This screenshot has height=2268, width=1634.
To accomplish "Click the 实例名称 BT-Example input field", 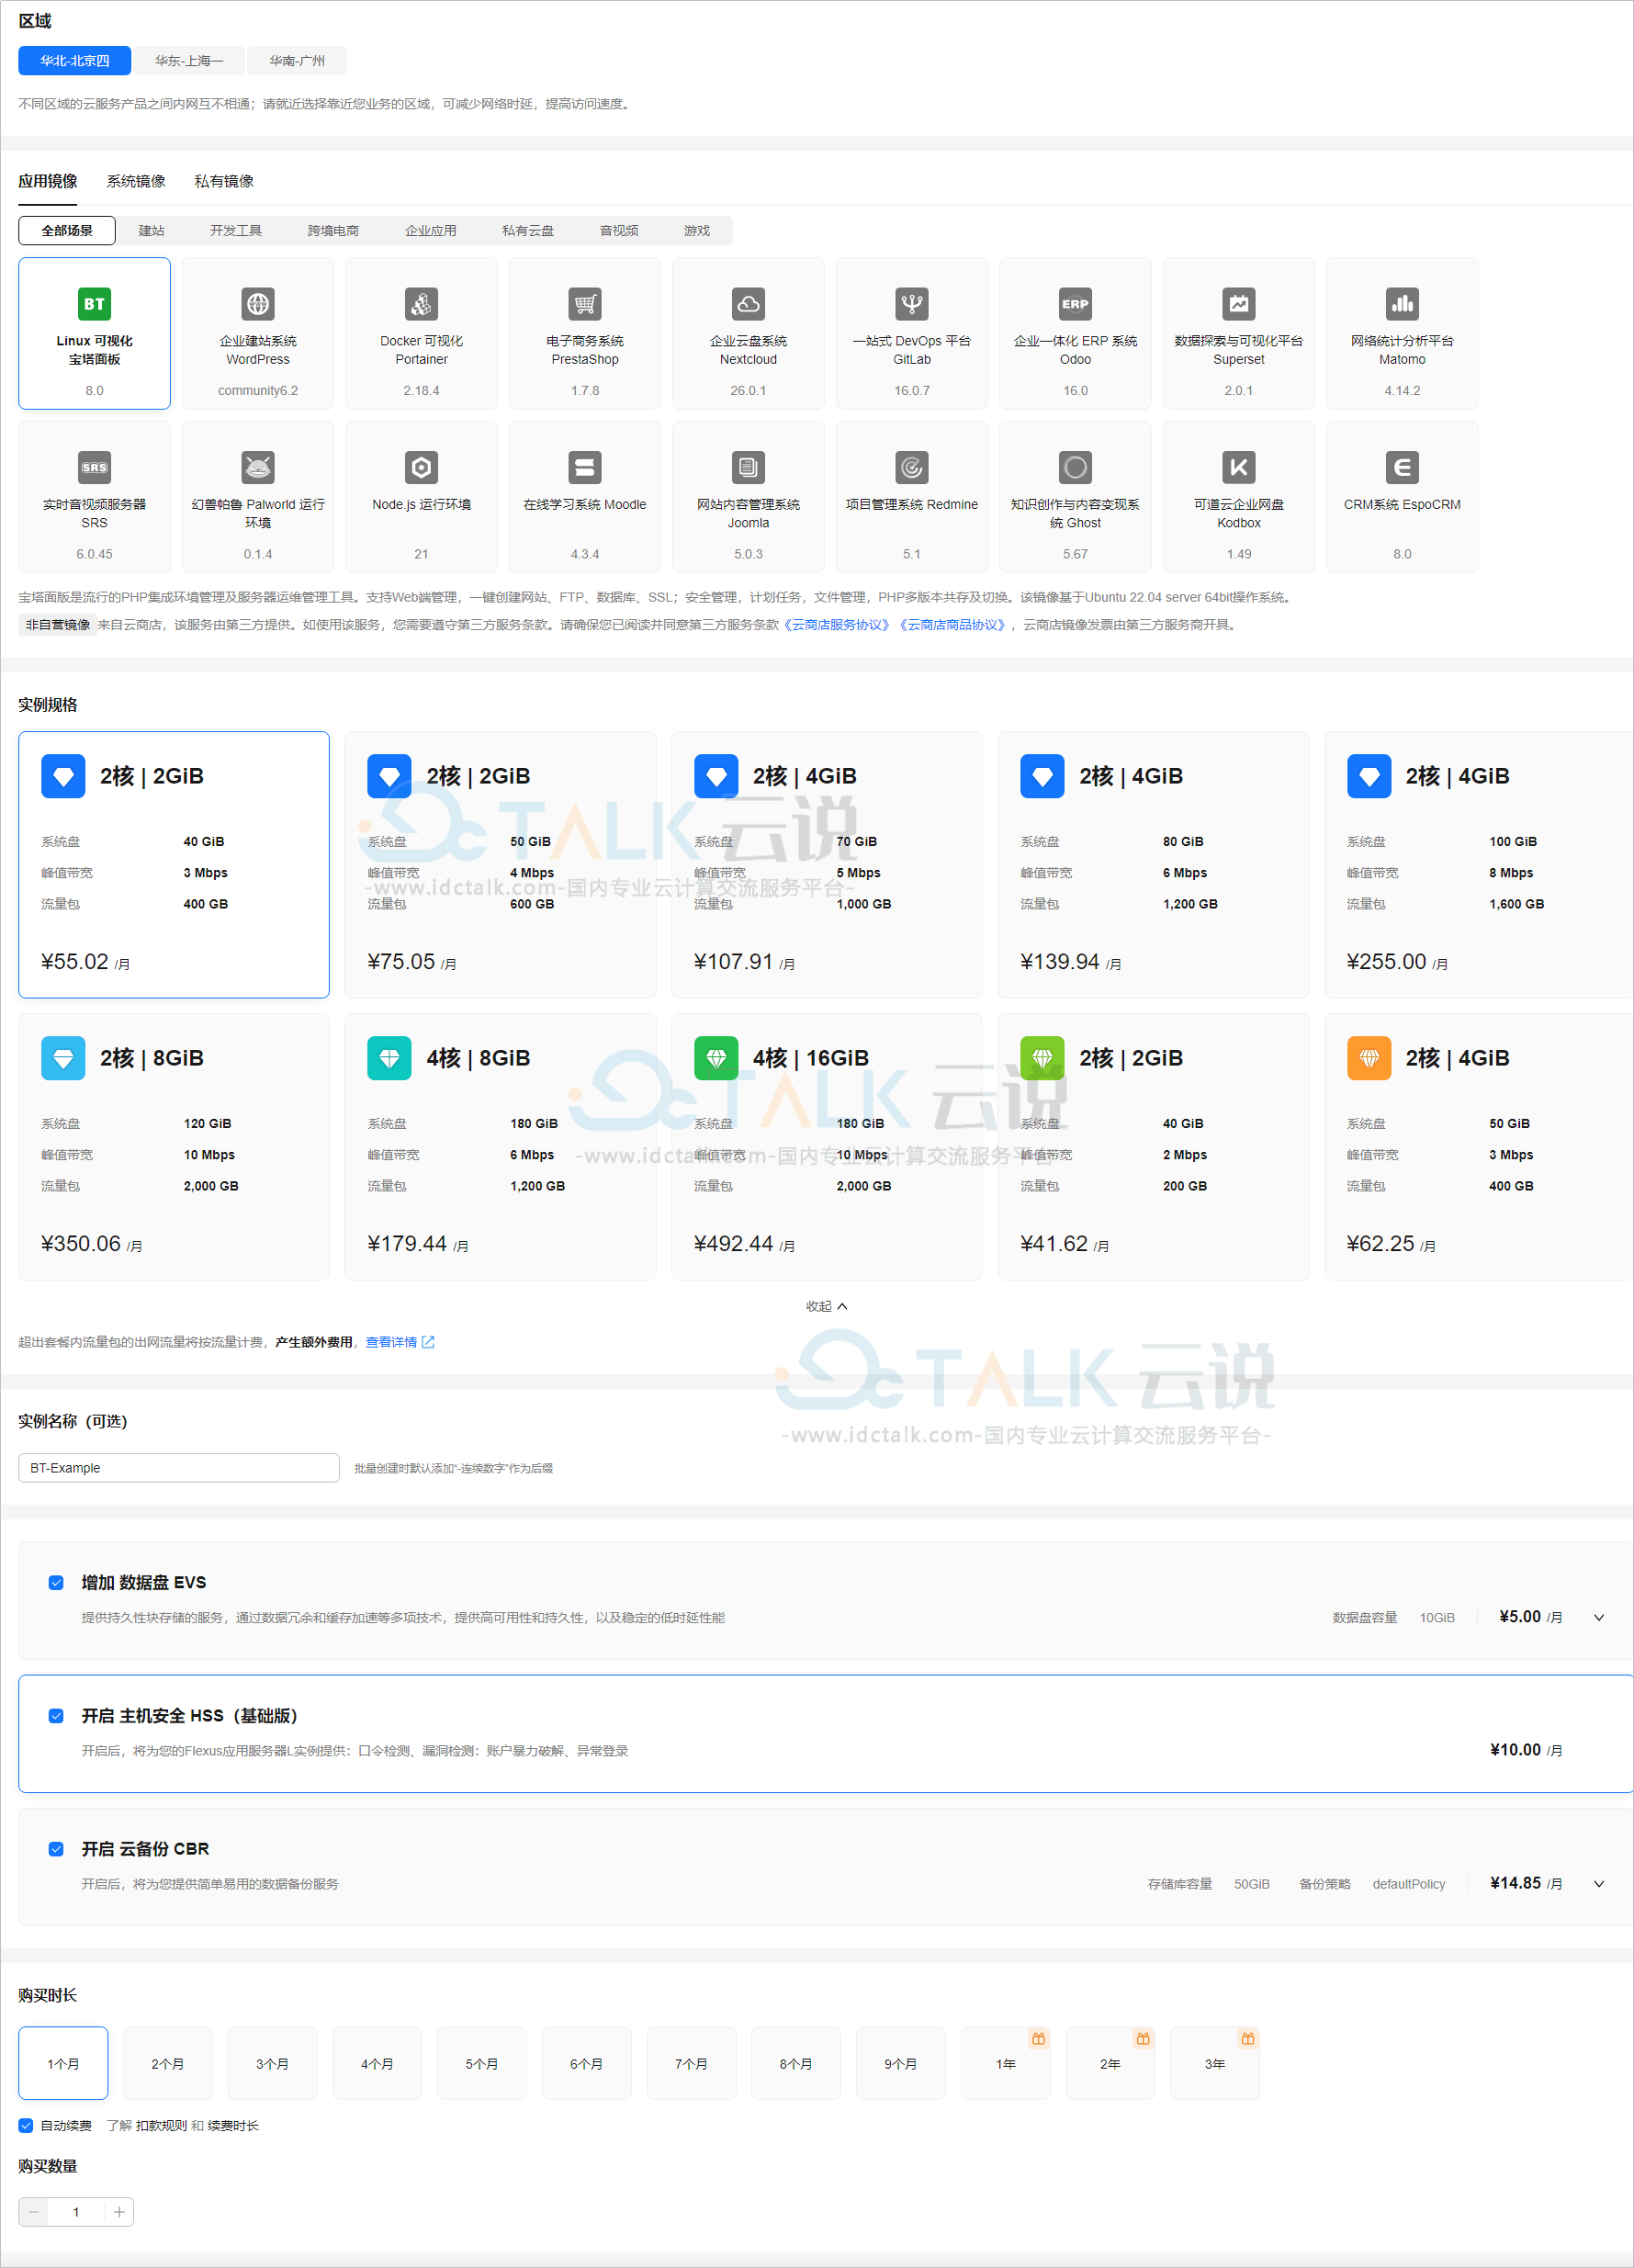I will pyautogui.click(x=179, y=1467).
